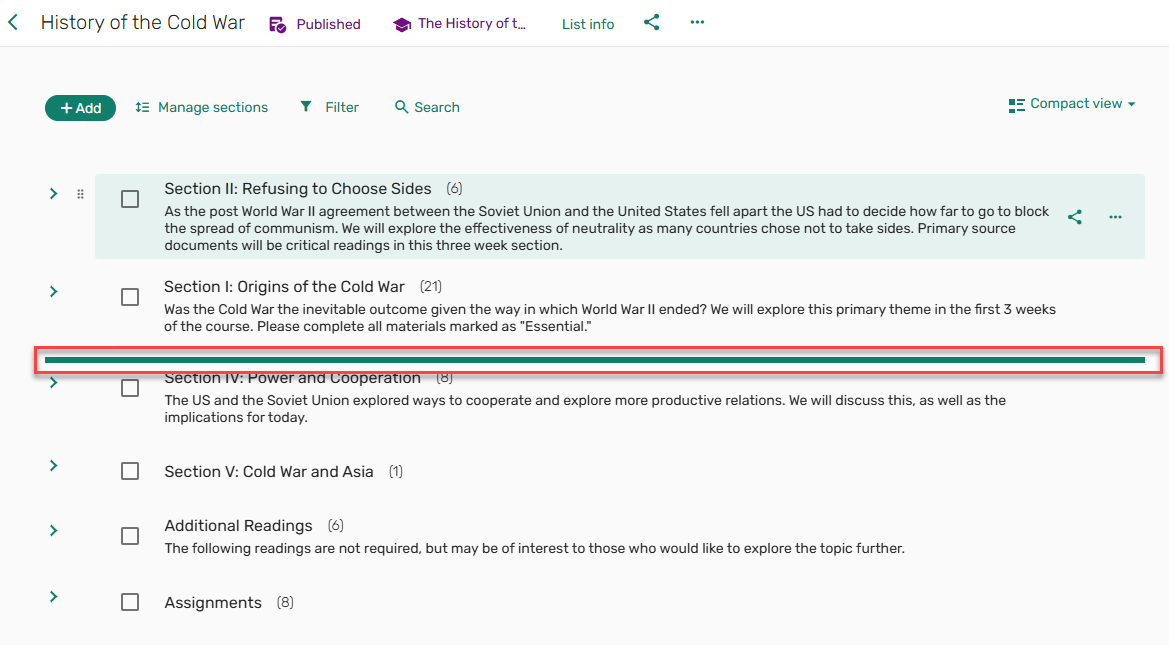Click the drag handle for Section II
Viewport: 1169px width, 645px height.
click(81, 195)
